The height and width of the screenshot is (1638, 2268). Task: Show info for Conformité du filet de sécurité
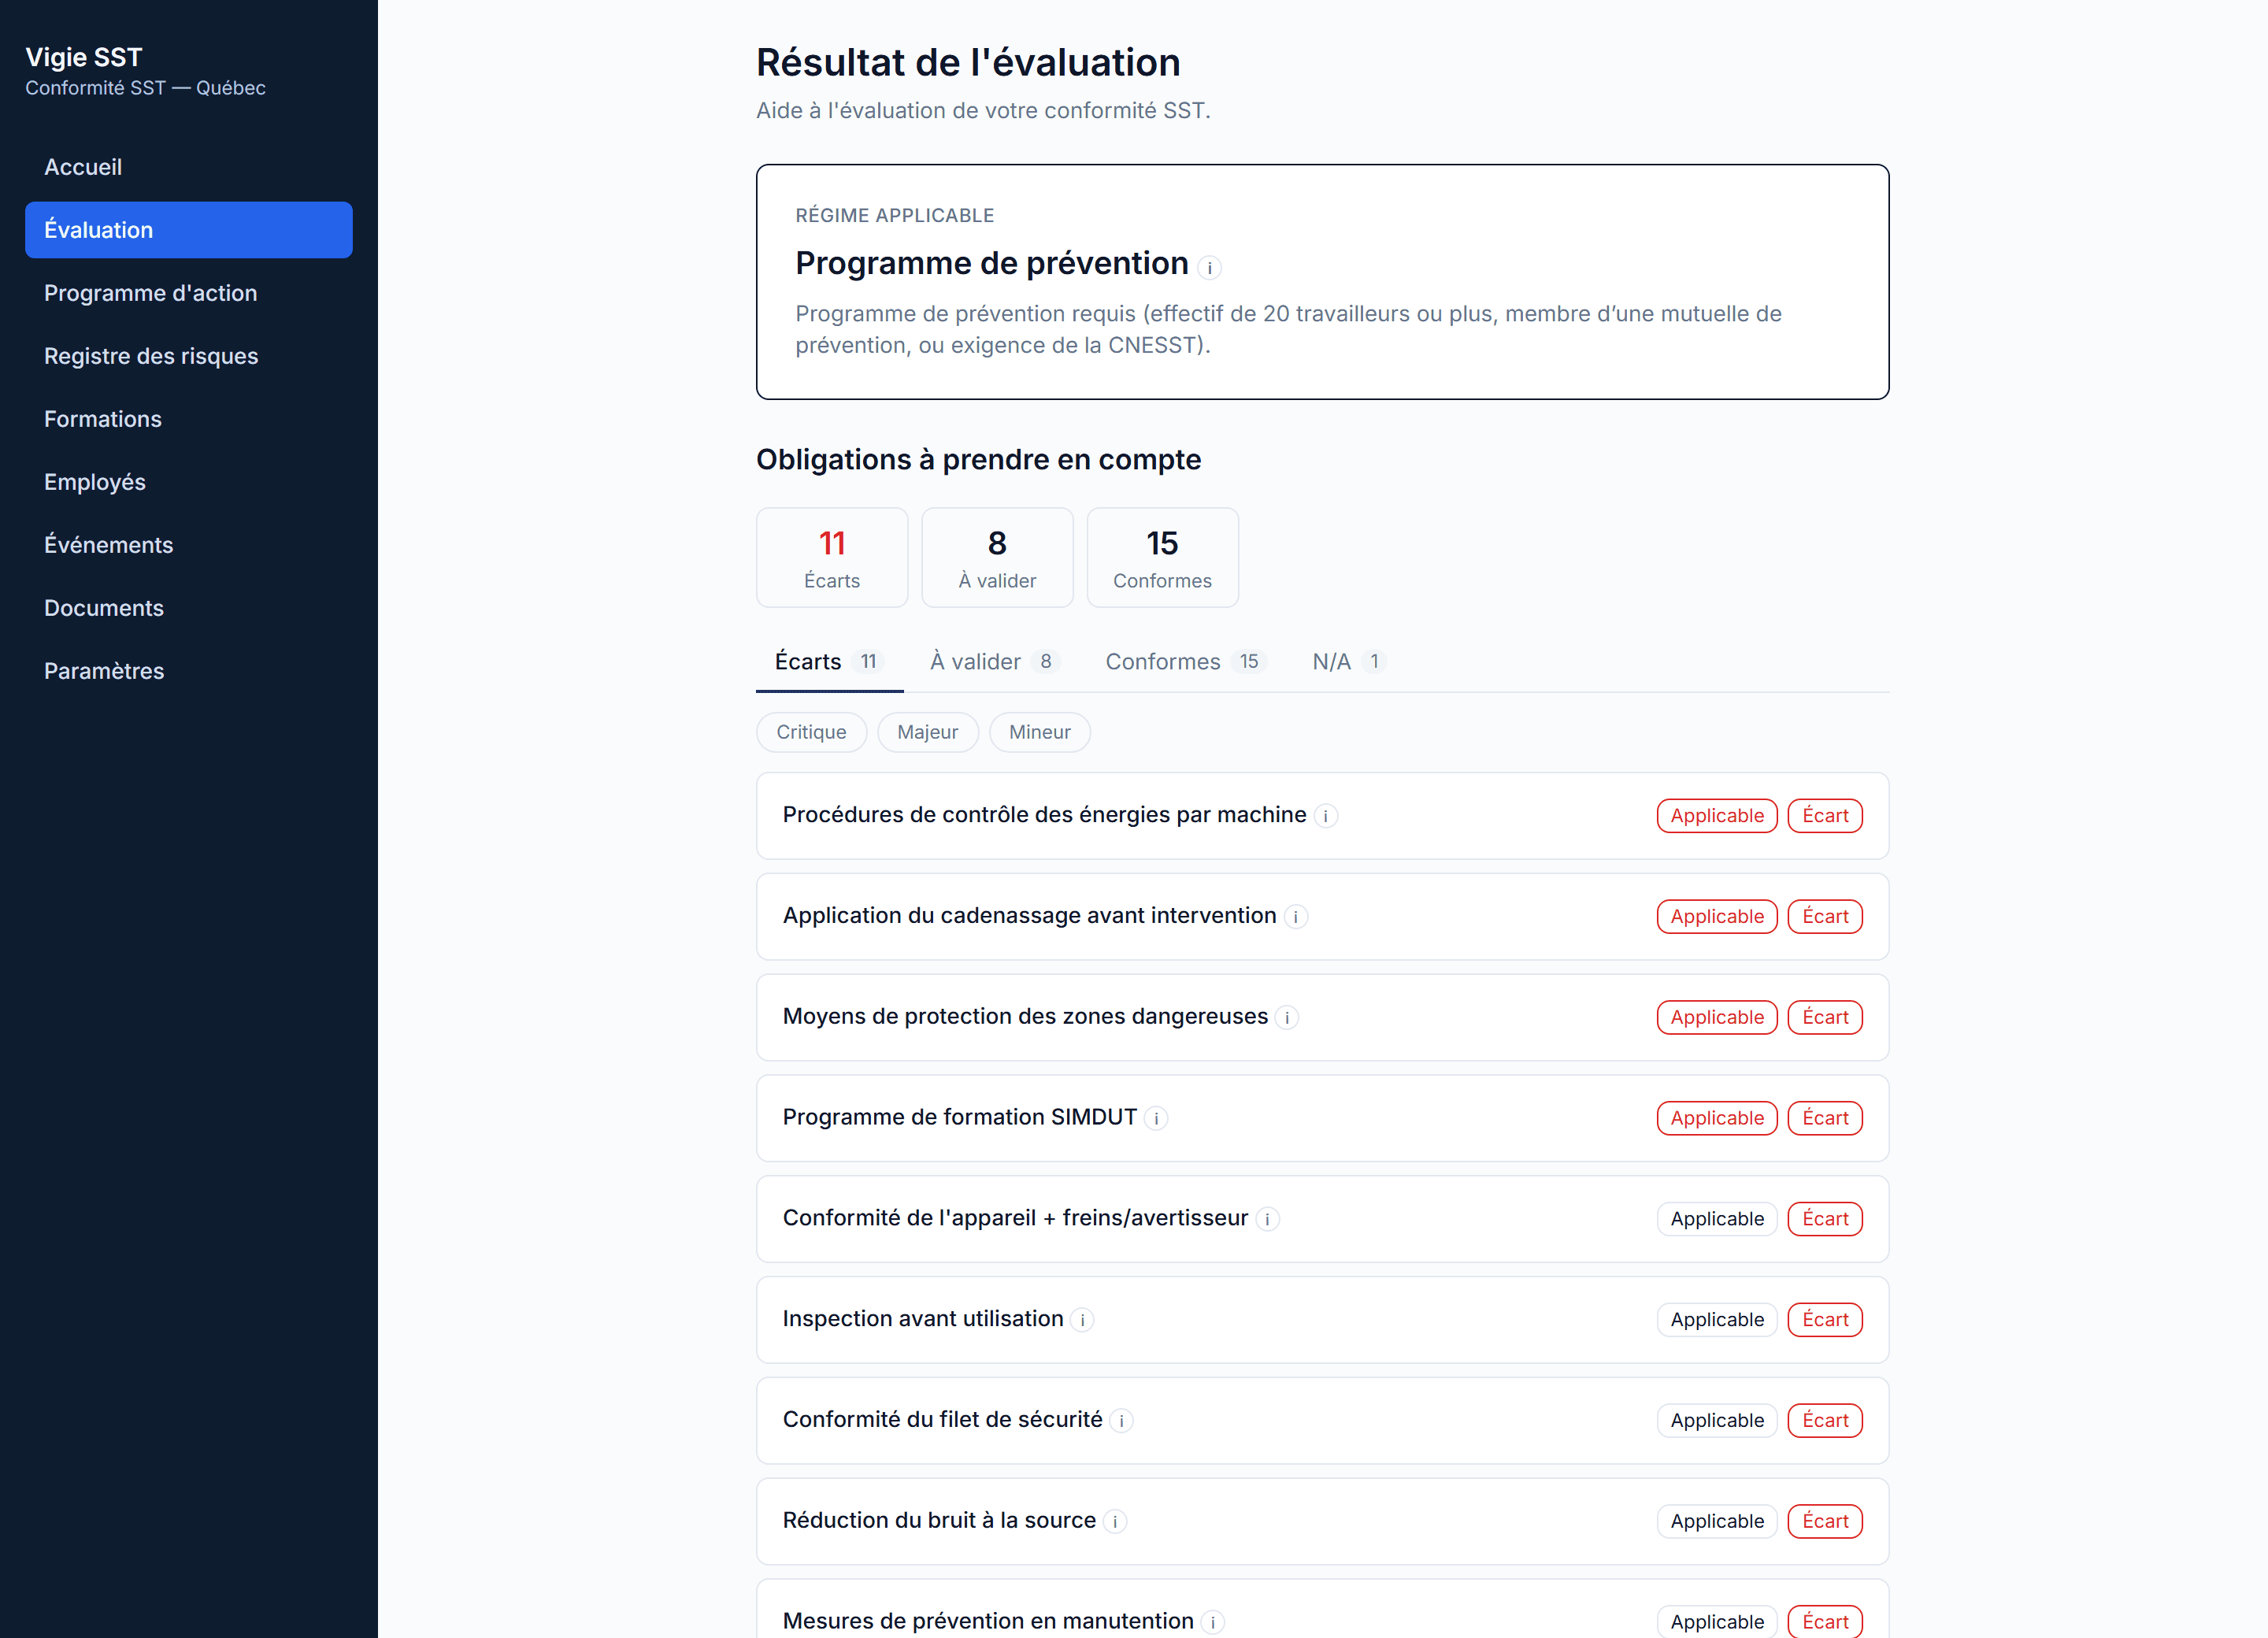[1121, 1421]
